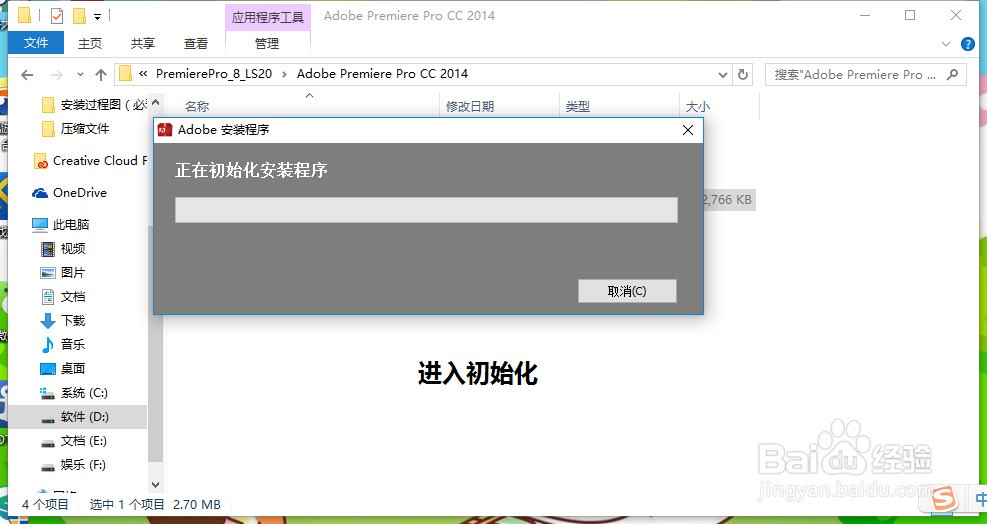Minimize the Explorer window
Screen dimensions: 987x524
[x=864, y=16]
